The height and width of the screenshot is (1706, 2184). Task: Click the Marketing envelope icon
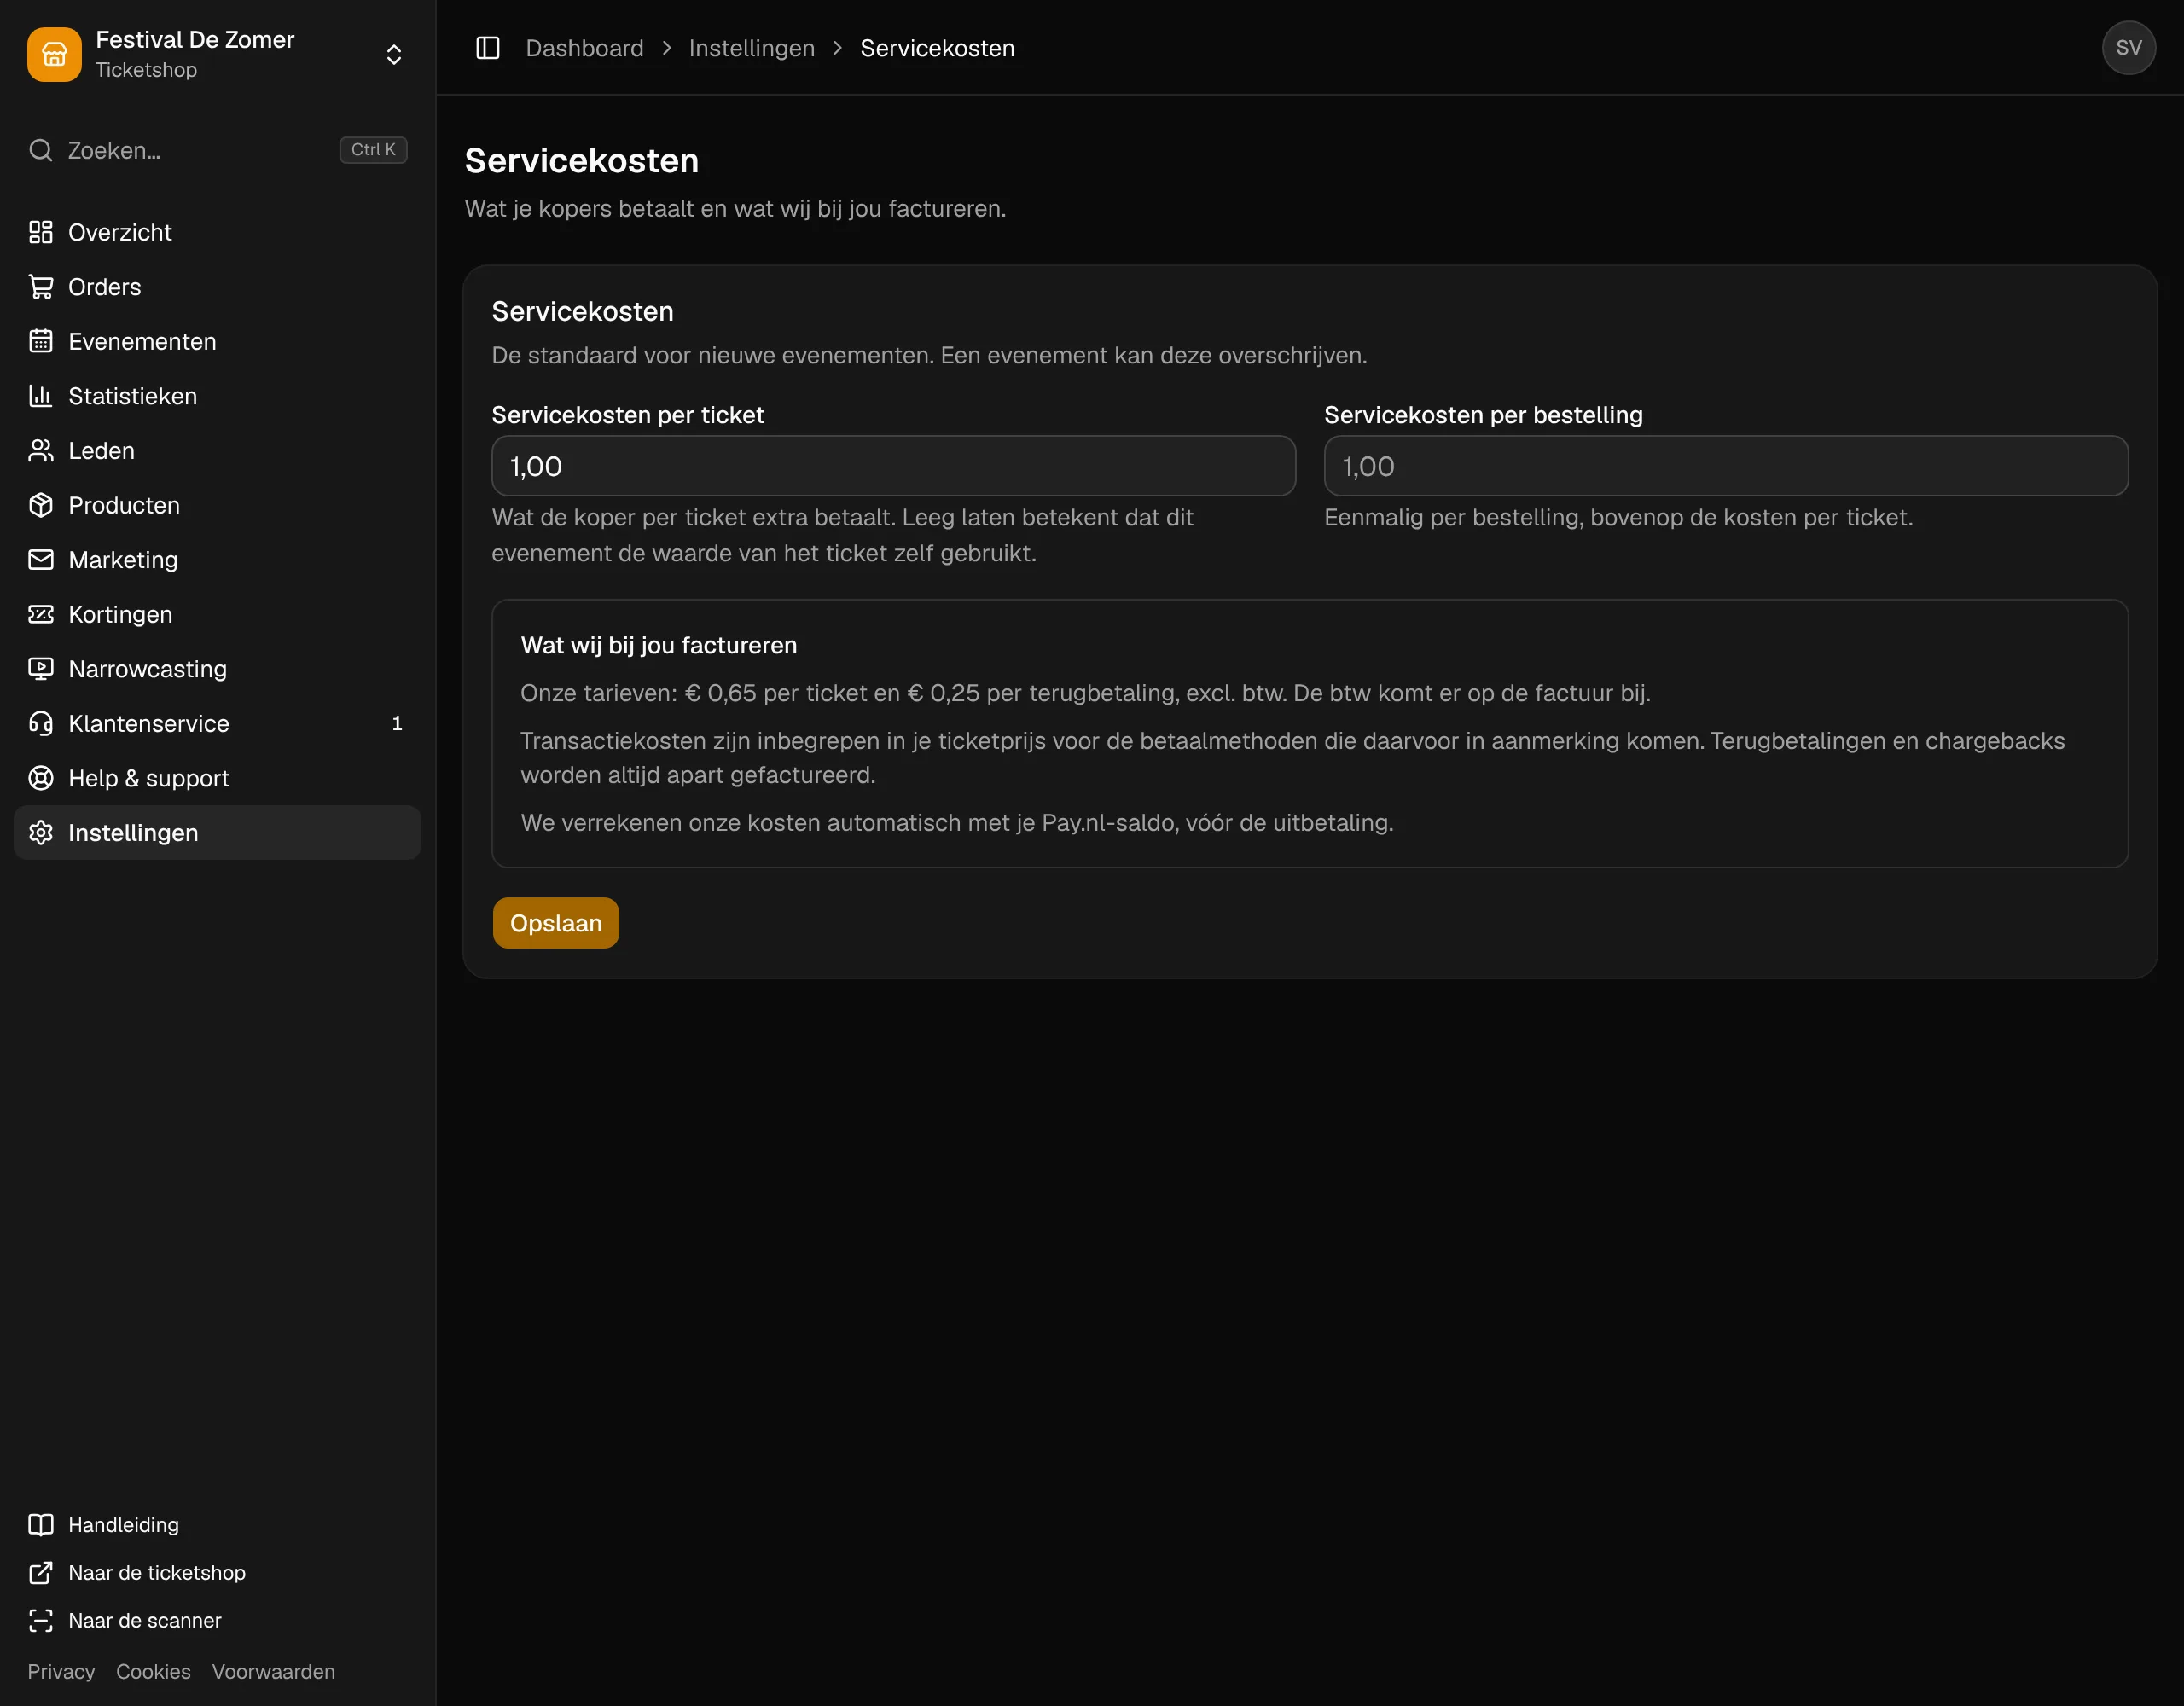pyautogui.click(x=41, y=560)
